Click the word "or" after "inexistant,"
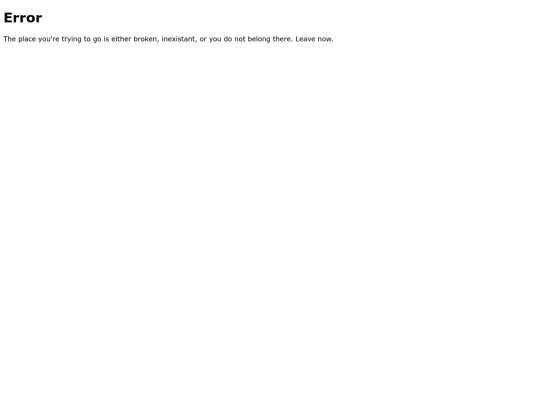The width and height of the screenshot is (540, 405). point(203,39)
